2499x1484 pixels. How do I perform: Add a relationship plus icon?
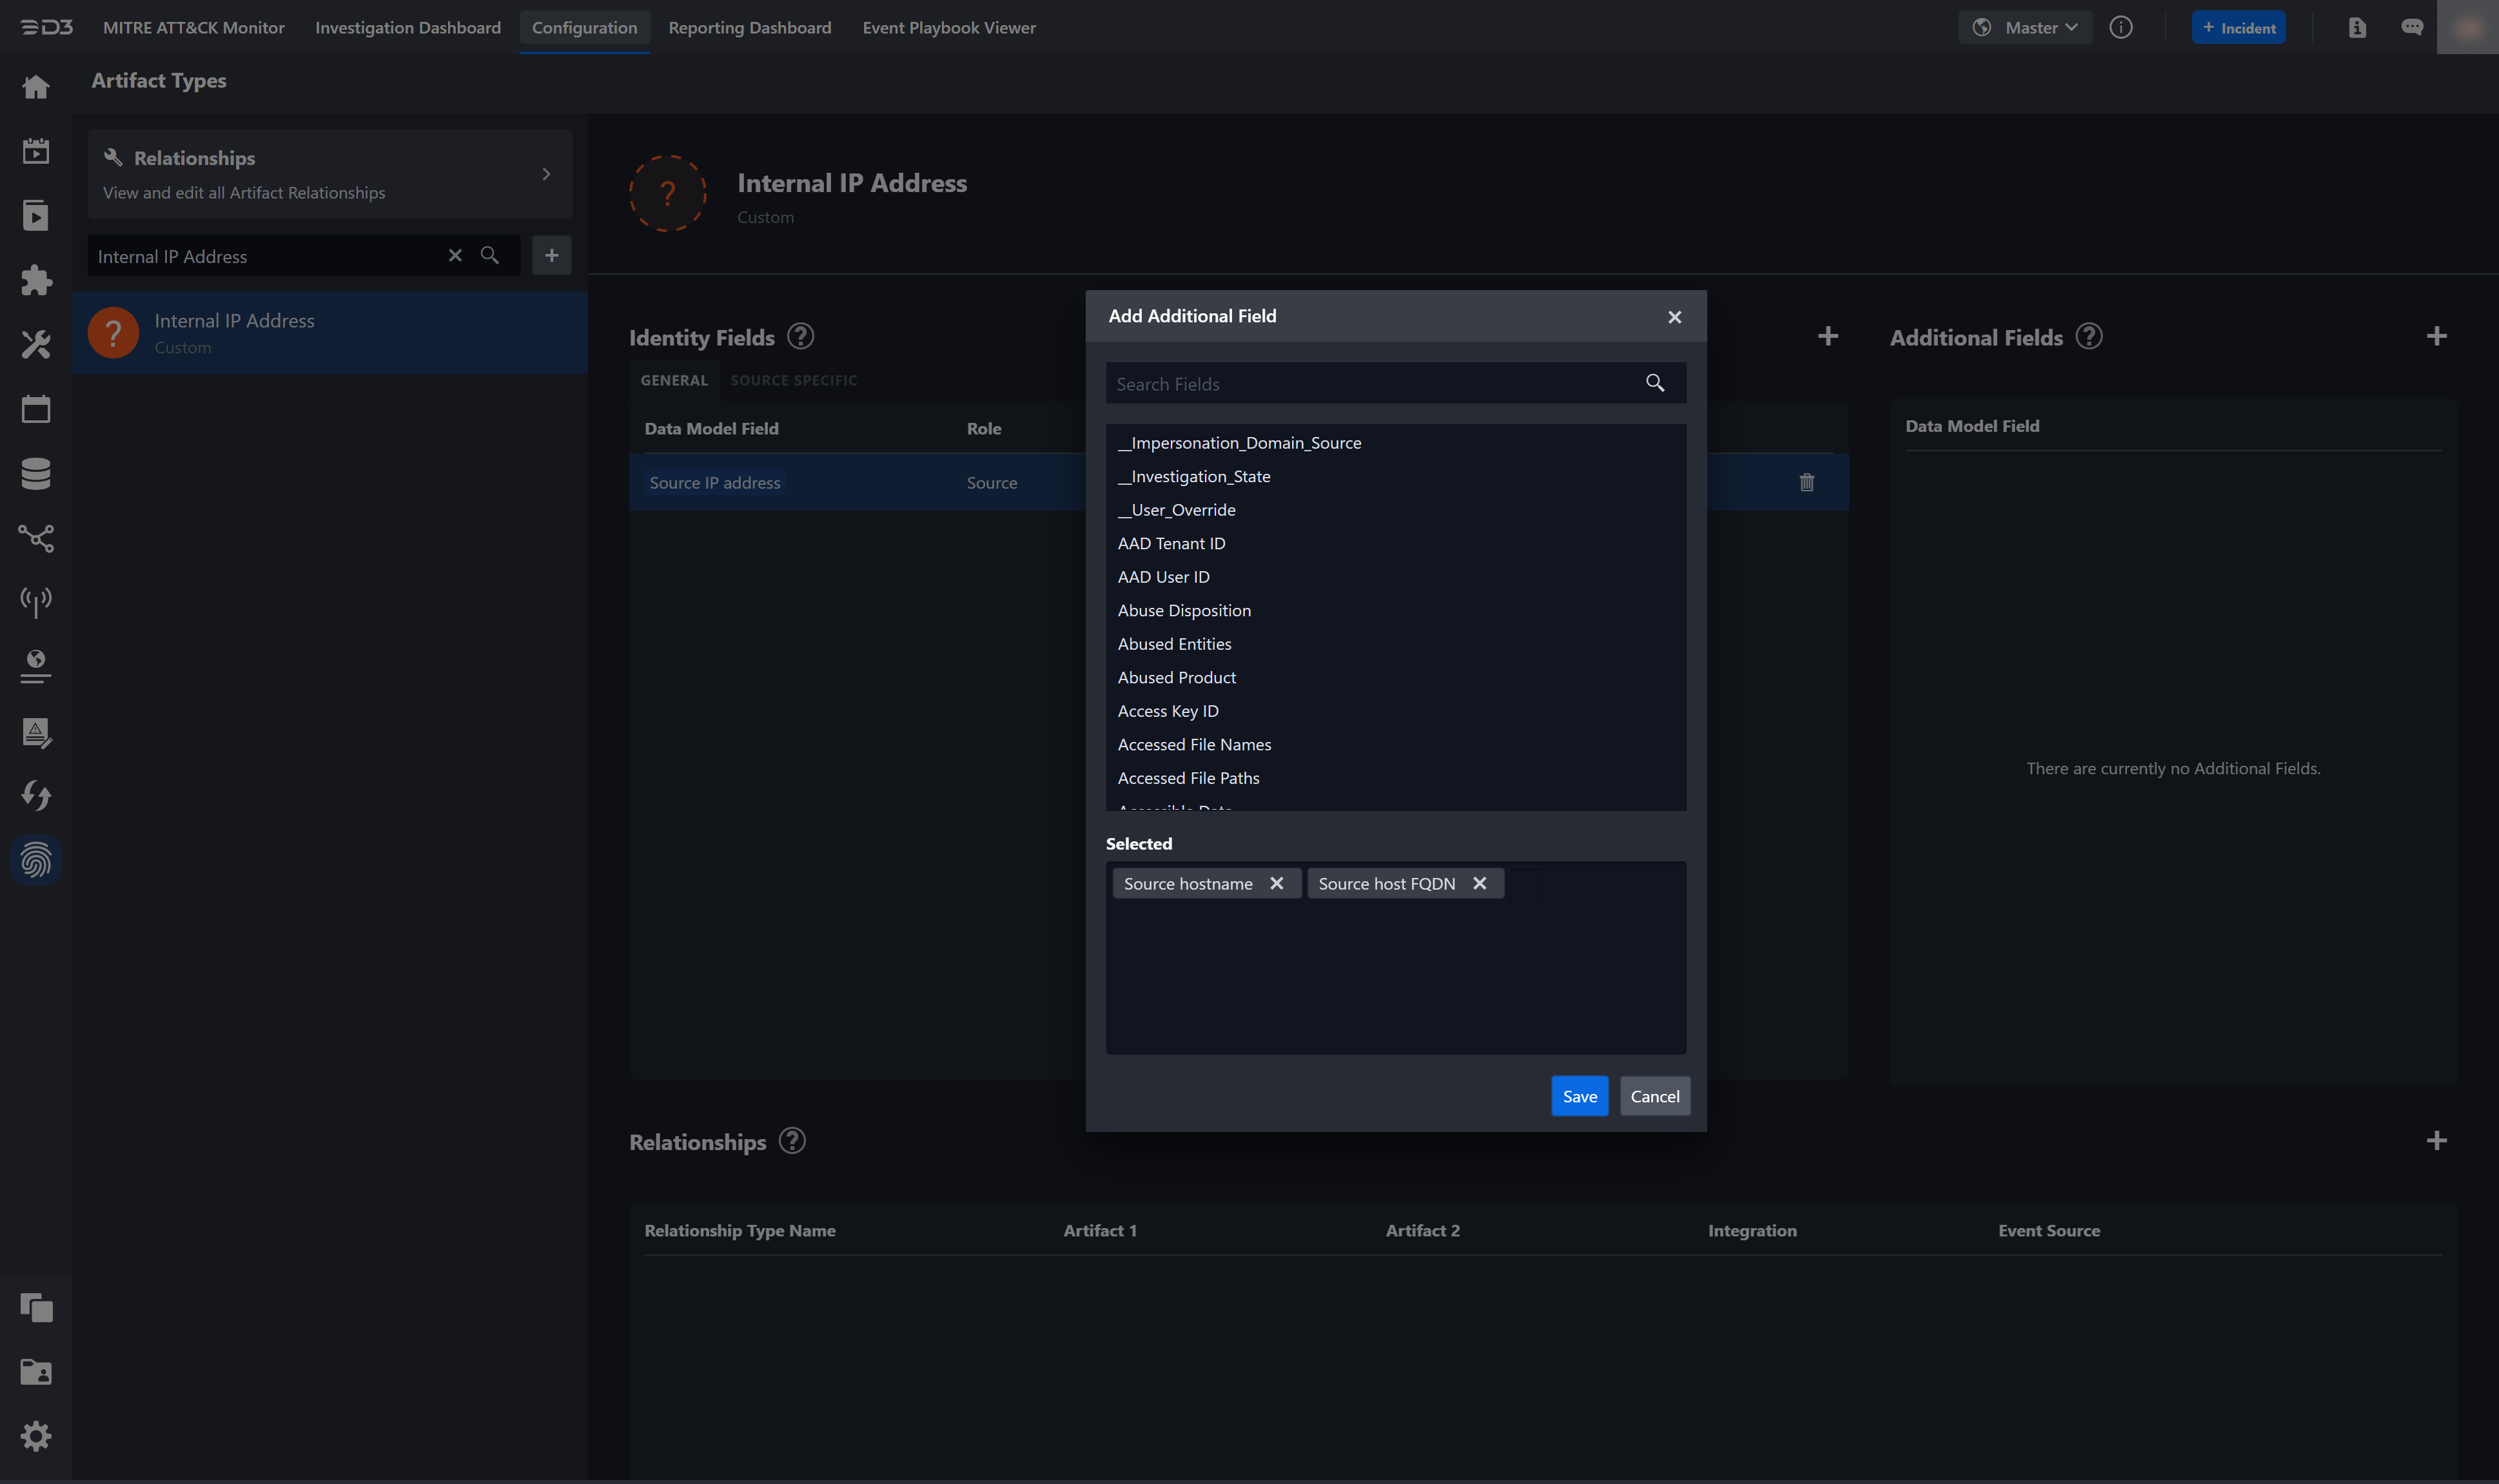click(x=2436, y=1140)
